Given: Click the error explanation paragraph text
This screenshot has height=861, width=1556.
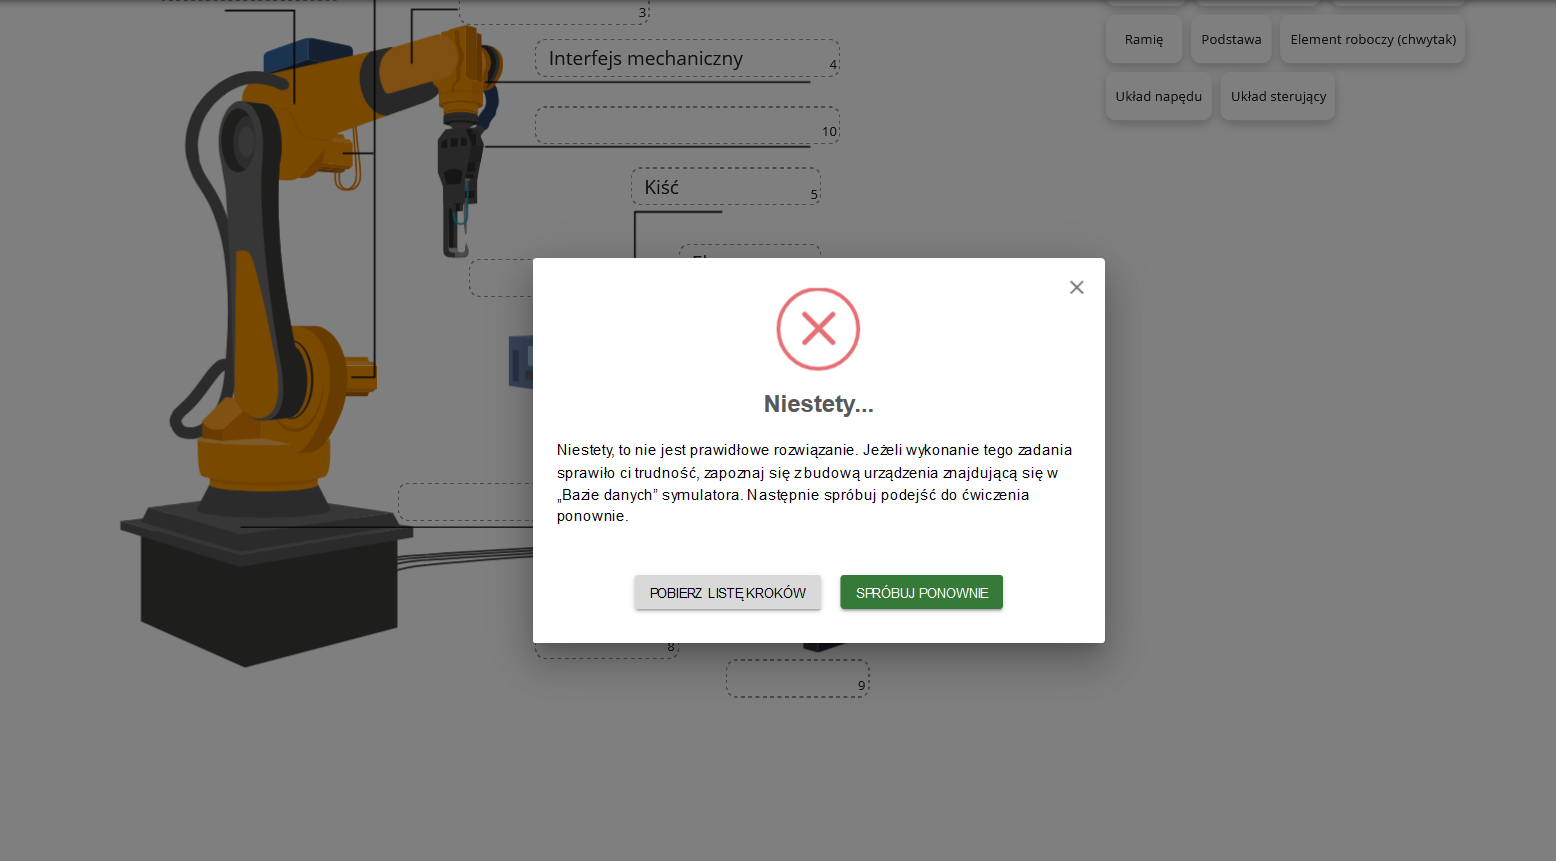Looking at the screenshot, I should pos(814,483).
